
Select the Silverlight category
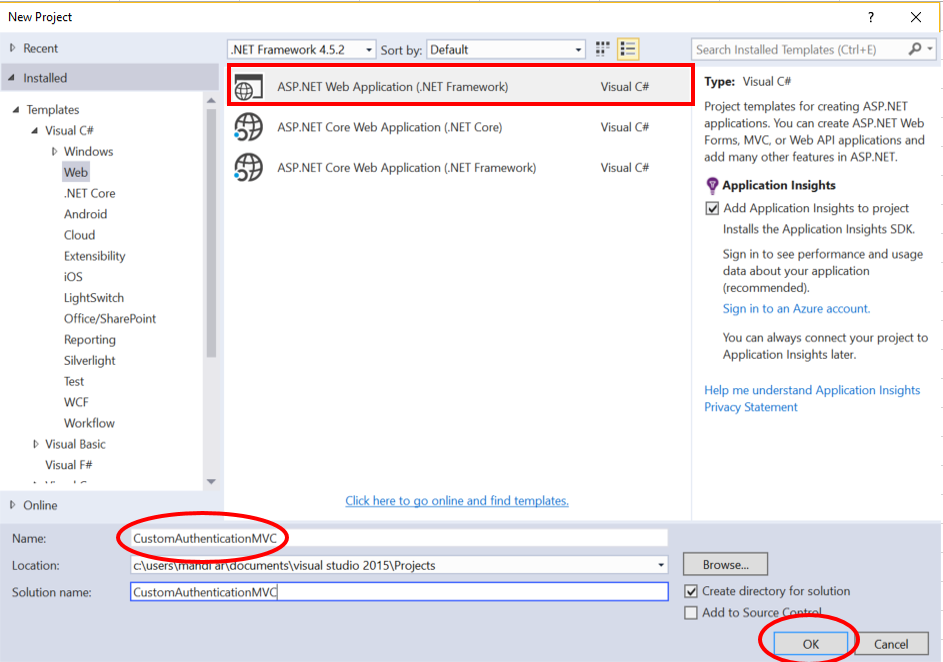pyautogui.click(x=90, y=361)
